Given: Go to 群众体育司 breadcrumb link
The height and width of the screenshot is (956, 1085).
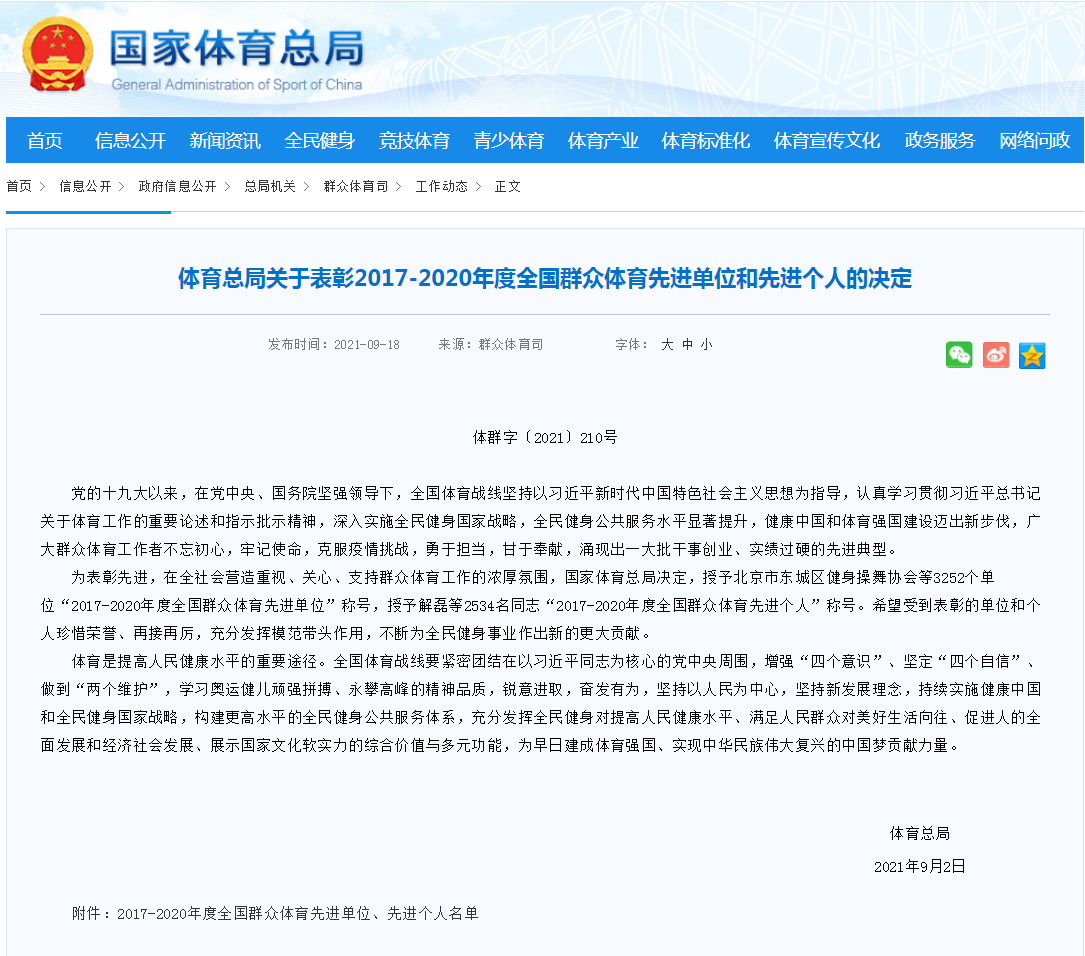Looking at the screenshot, I should tap(356, 187).
